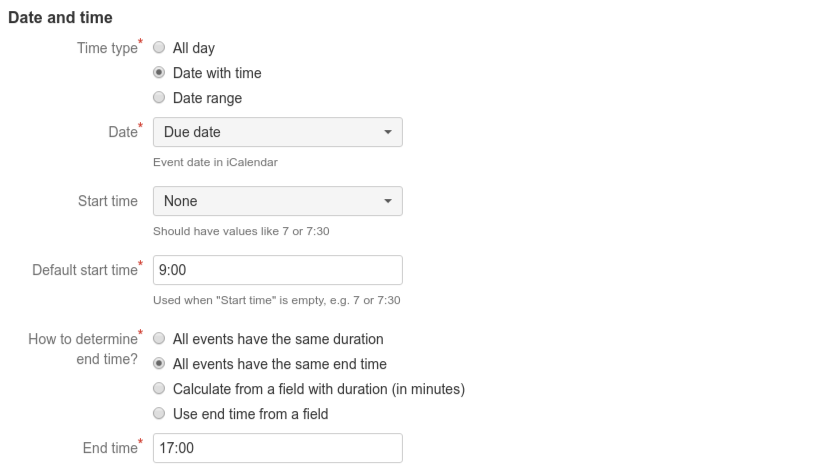The image size is (828, 471).
Task: Enable Use end time from a field
Action: 159,413
